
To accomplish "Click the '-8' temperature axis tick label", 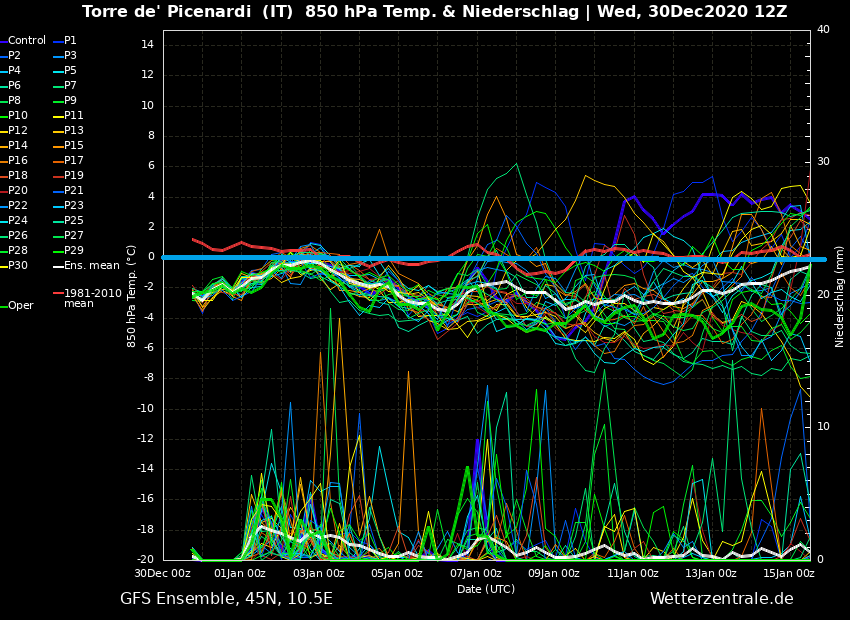I will [x=149, y=378].
